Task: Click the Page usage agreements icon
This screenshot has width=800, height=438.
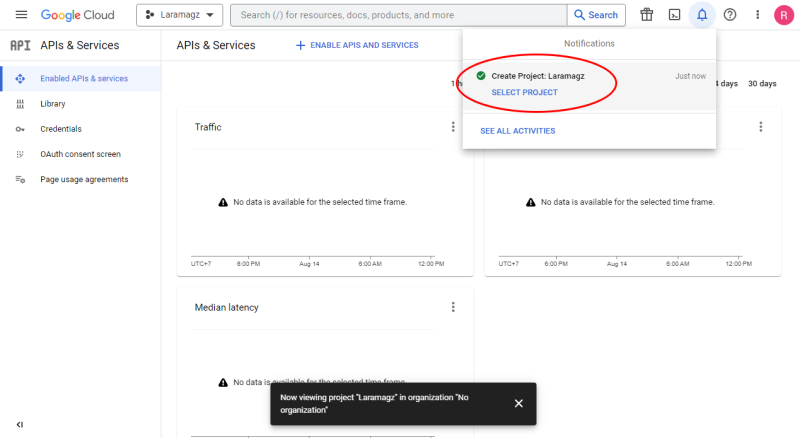Action: (x=20, y=179)
